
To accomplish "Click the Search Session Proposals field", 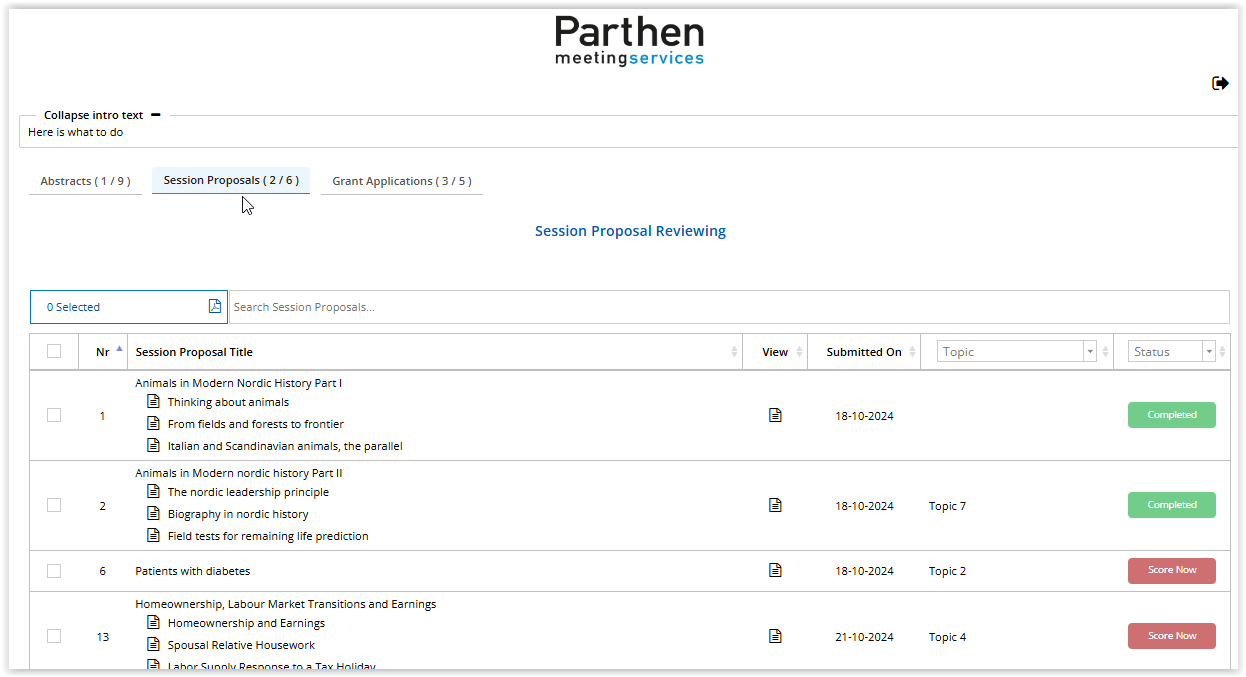I will point(728,307).
